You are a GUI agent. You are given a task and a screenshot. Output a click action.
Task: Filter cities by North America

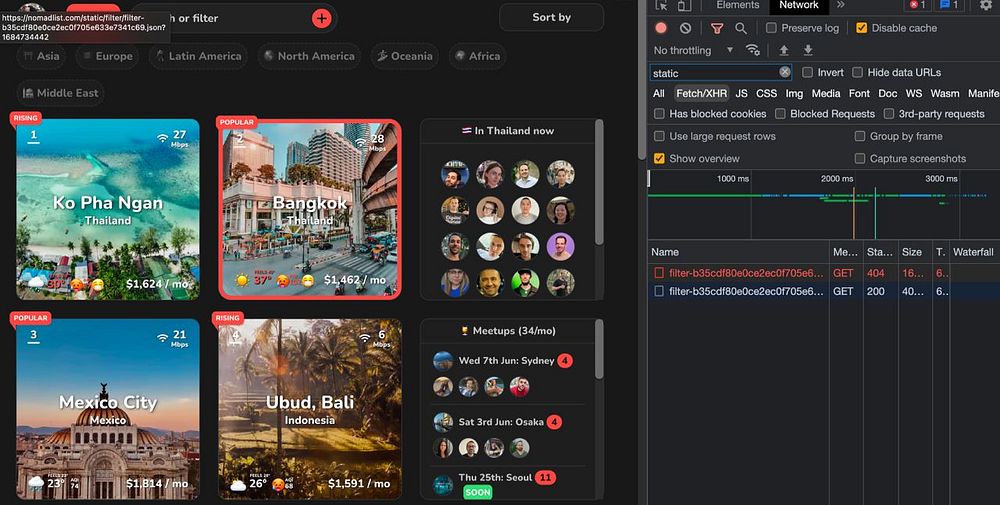click(x=309, y=56)
